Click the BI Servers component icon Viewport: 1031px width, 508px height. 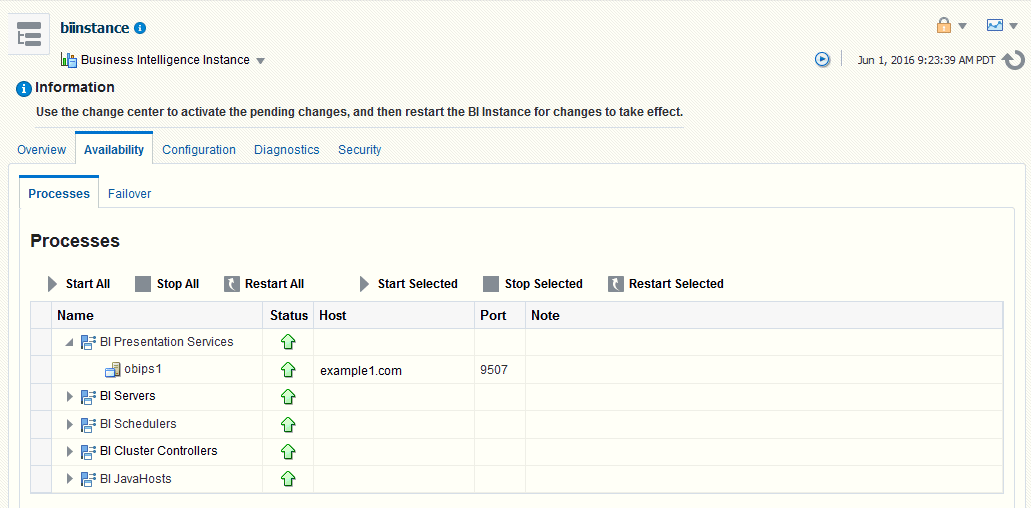click(x=88, y=396)
